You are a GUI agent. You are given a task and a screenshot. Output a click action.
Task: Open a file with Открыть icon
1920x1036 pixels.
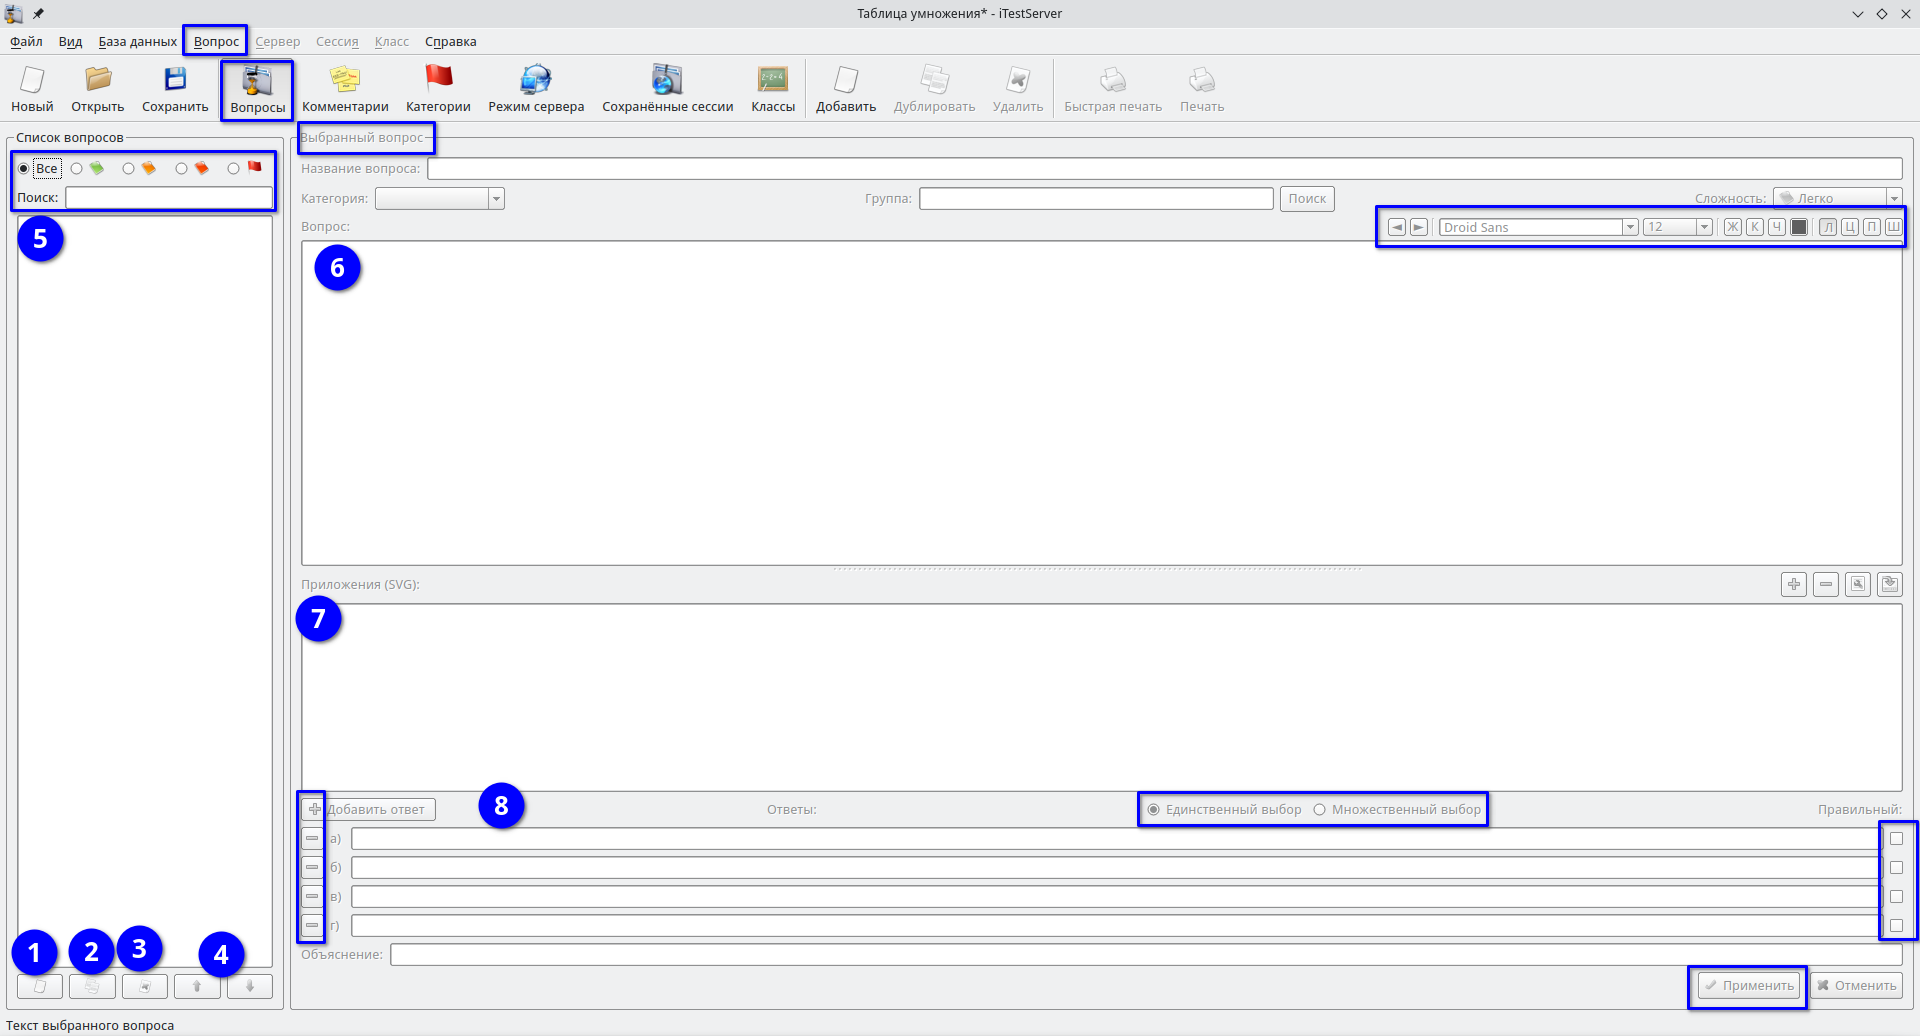[x=98, y=89]
